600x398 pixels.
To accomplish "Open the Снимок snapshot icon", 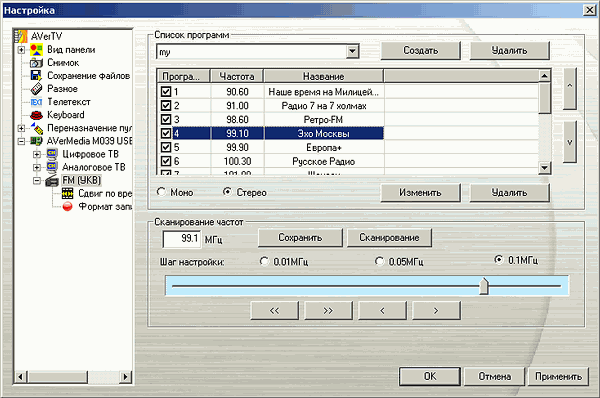I will point(36,63).
